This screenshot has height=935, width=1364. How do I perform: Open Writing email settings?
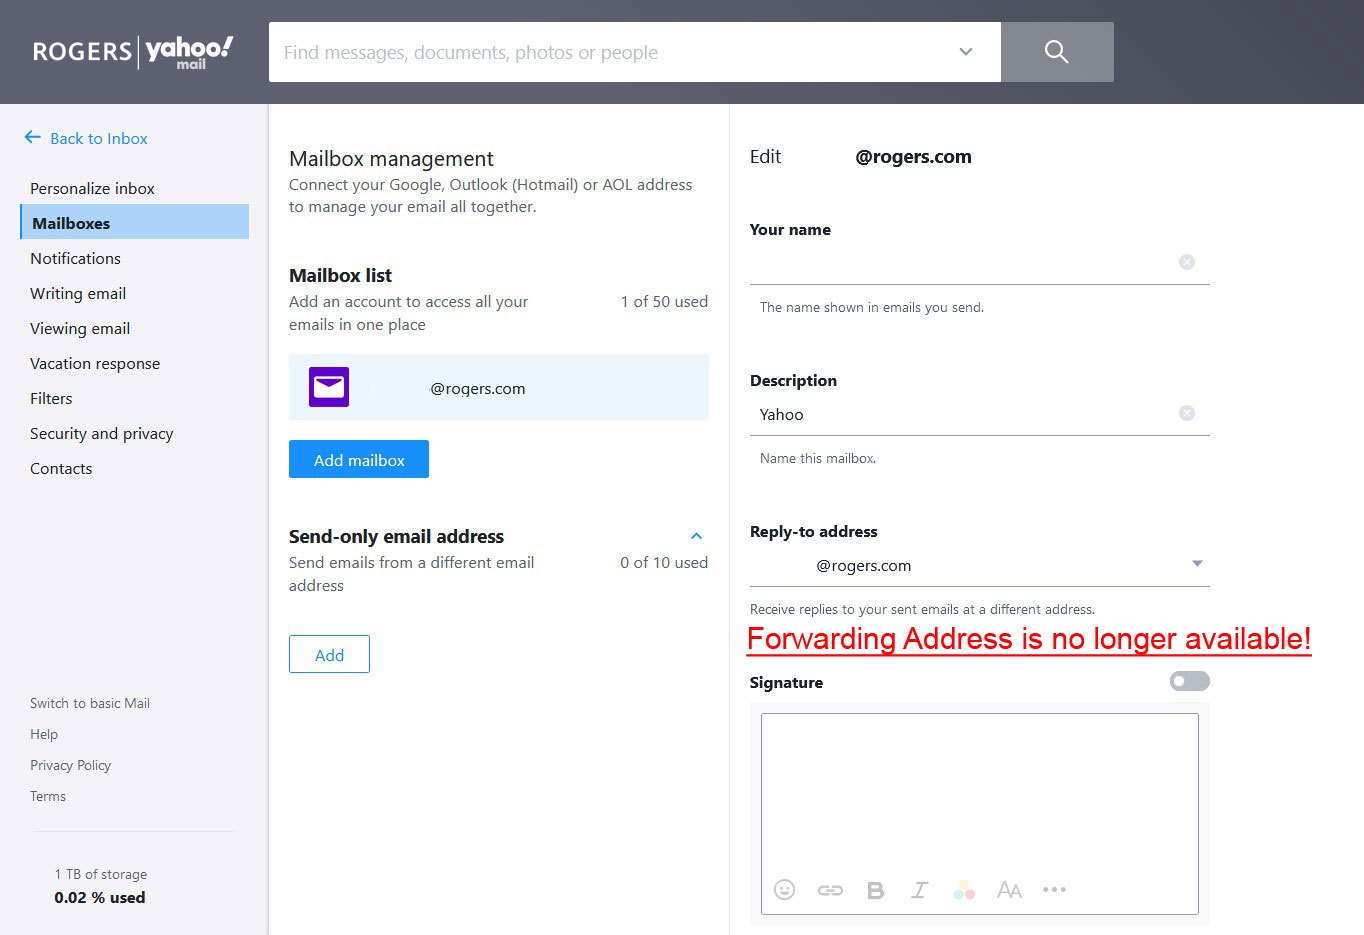[x=78, y=293]
